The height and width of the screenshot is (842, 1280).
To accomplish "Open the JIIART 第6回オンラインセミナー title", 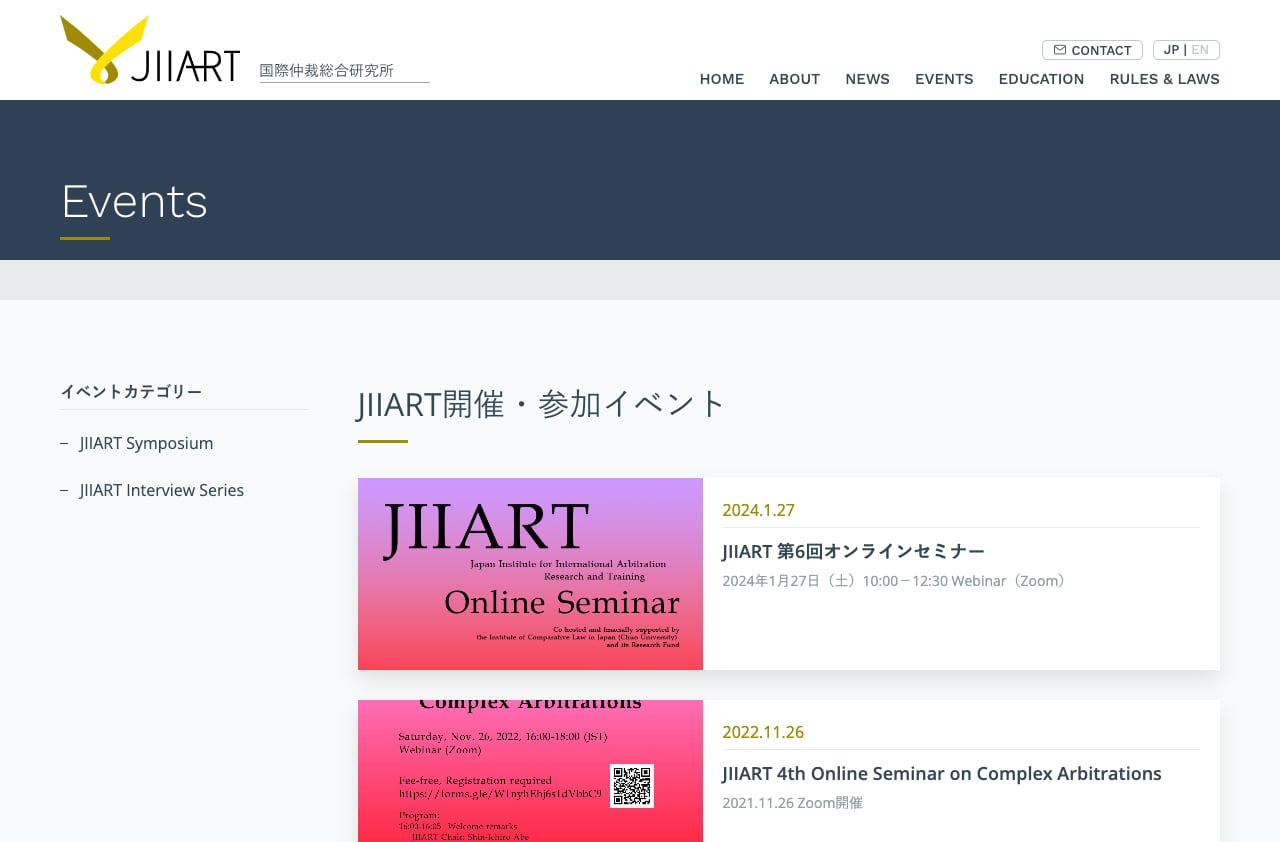I will (853, 551).
